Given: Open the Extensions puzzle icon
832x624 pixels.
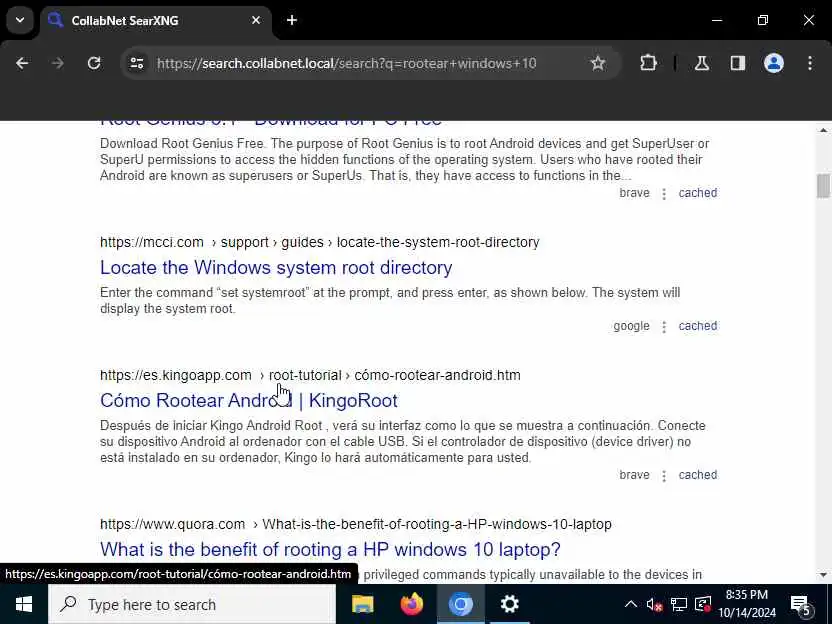Looking at the screenshot, I should coord(648,63).
